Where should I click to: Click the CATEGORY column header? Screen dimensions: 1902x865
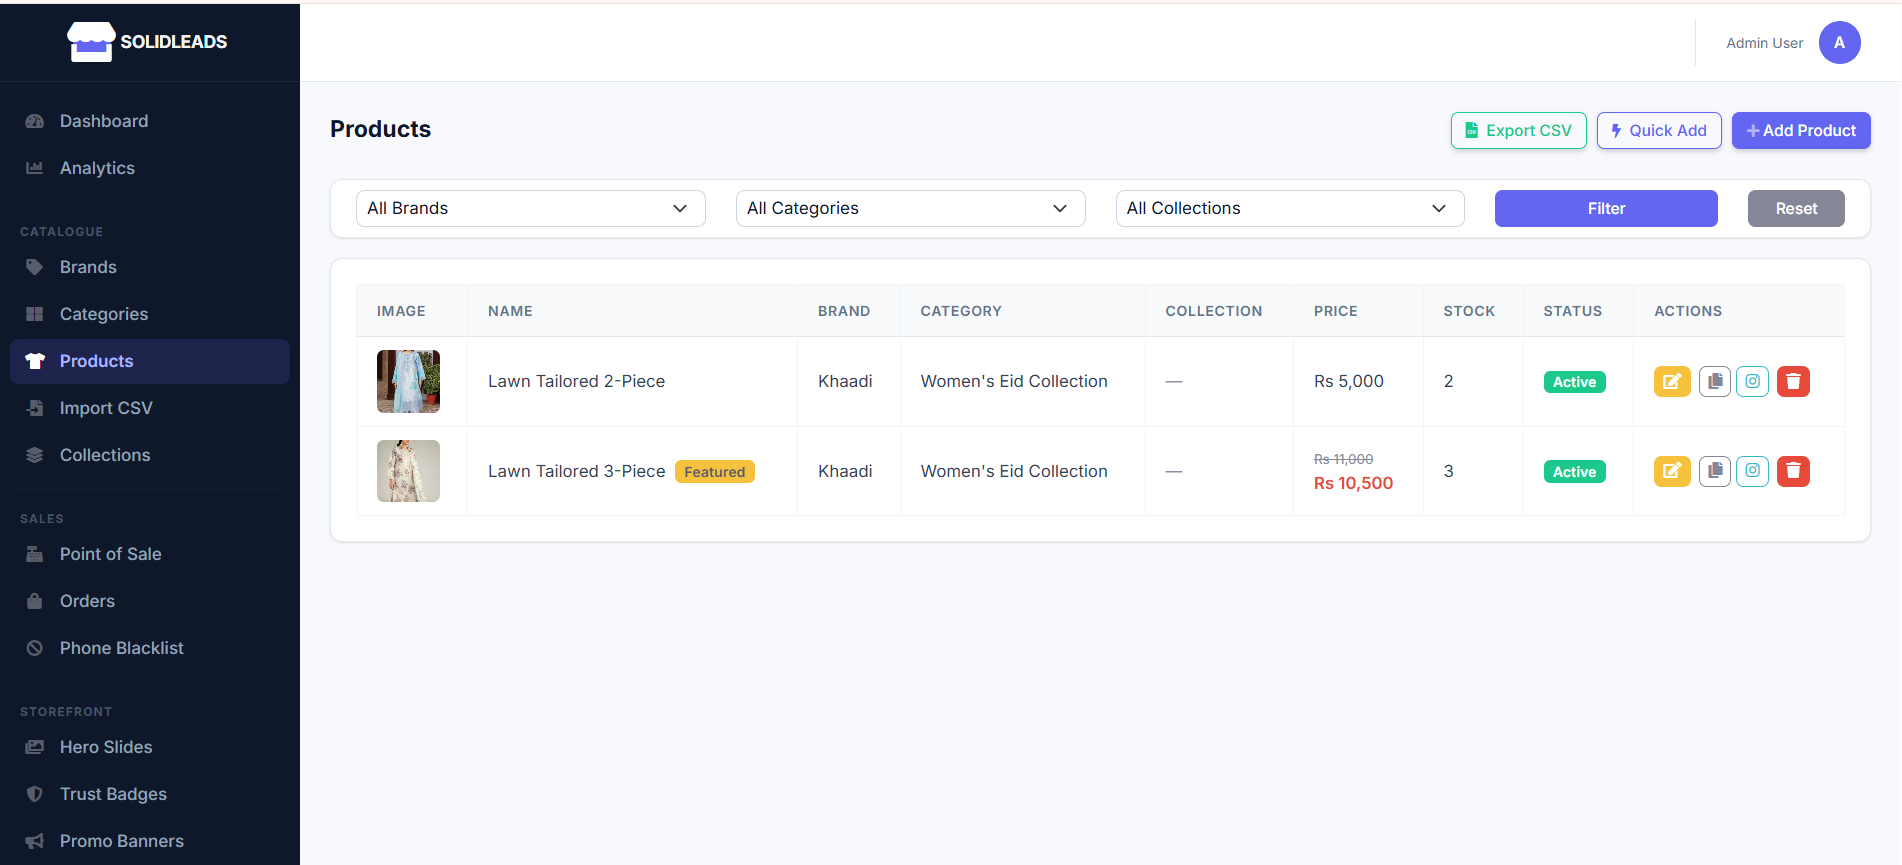click(961, 311)
